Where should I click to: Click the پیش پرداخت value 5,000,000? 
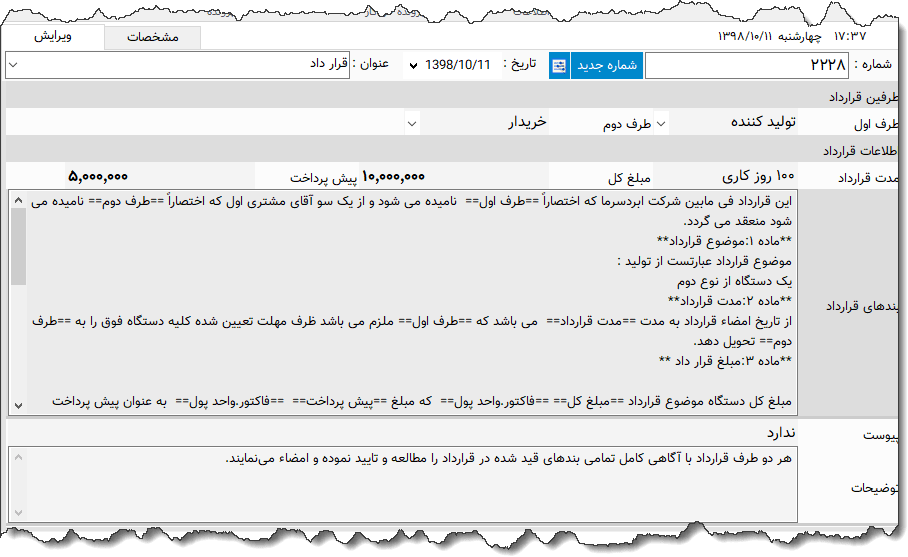(98, 176)
